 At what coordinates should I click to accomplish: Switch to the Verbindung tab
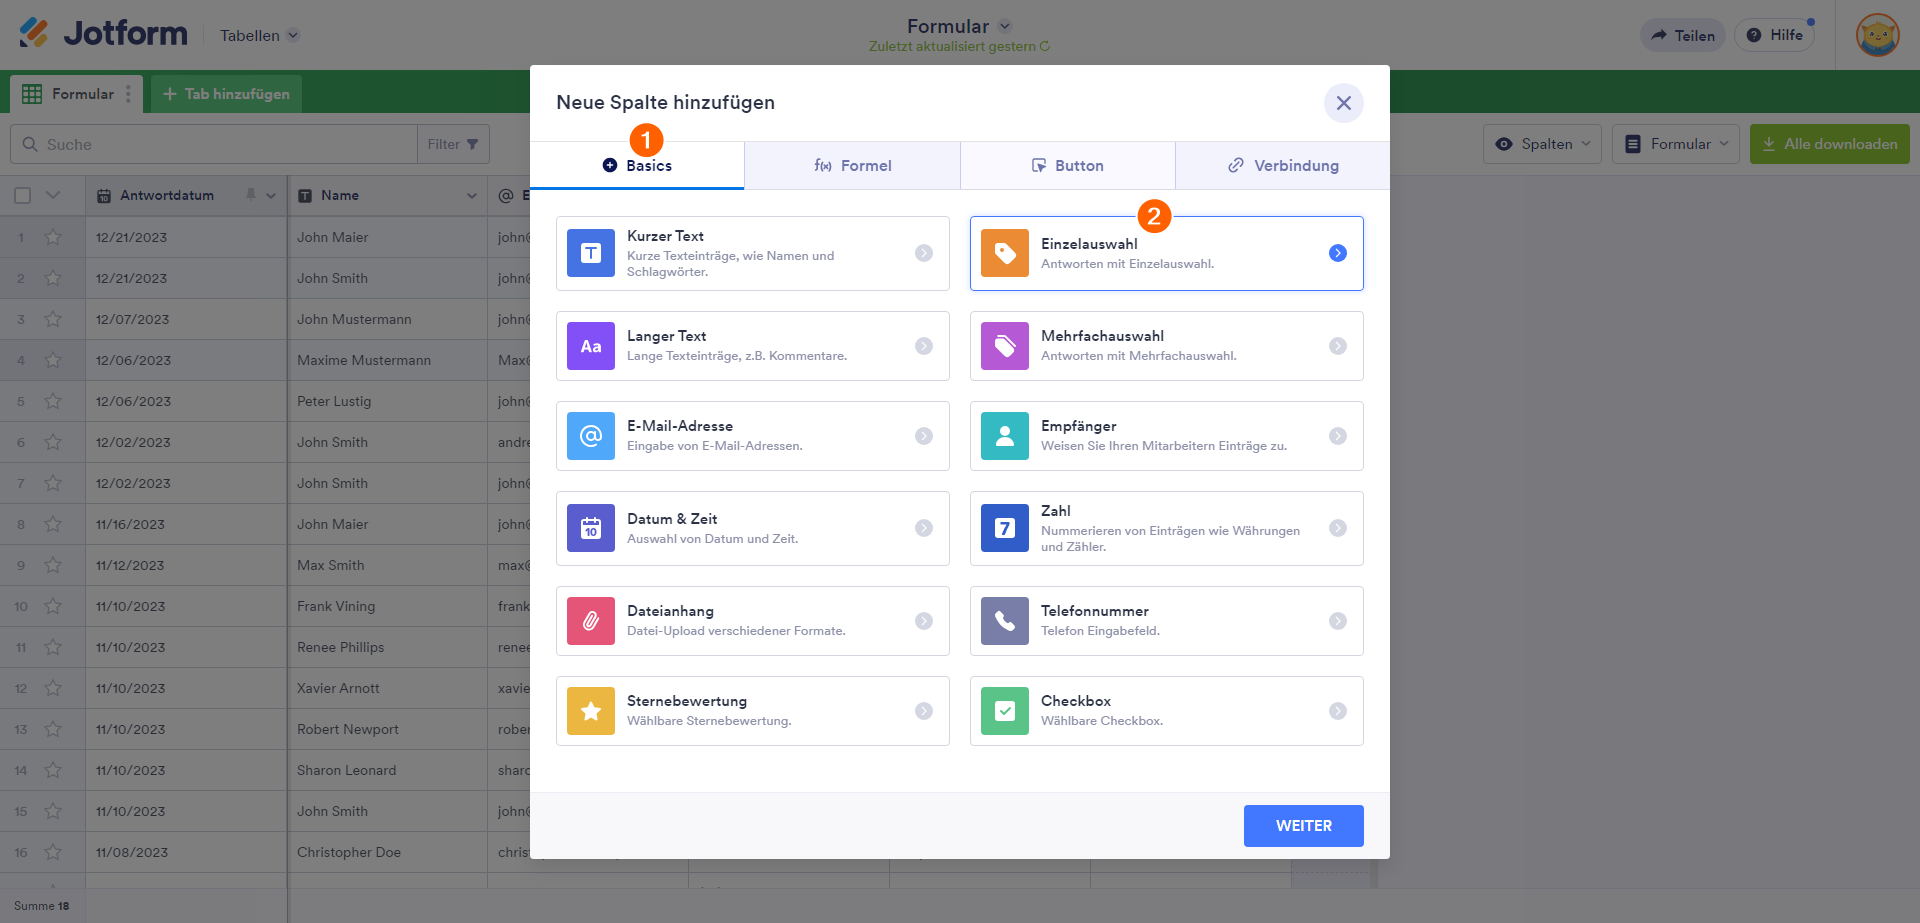[x=1282, y=166]
